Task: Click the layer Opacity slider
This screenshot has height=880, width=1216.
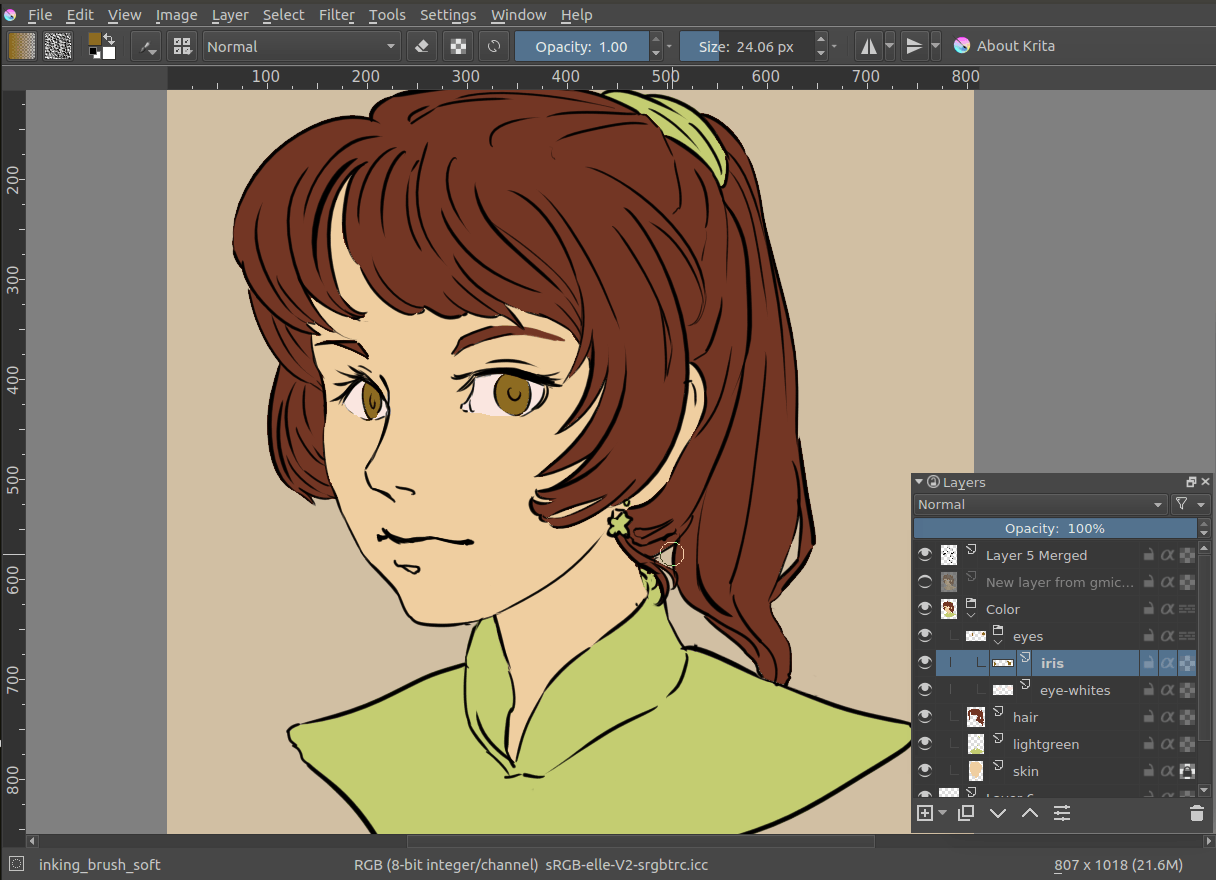Action: [x=1054, y=529]
